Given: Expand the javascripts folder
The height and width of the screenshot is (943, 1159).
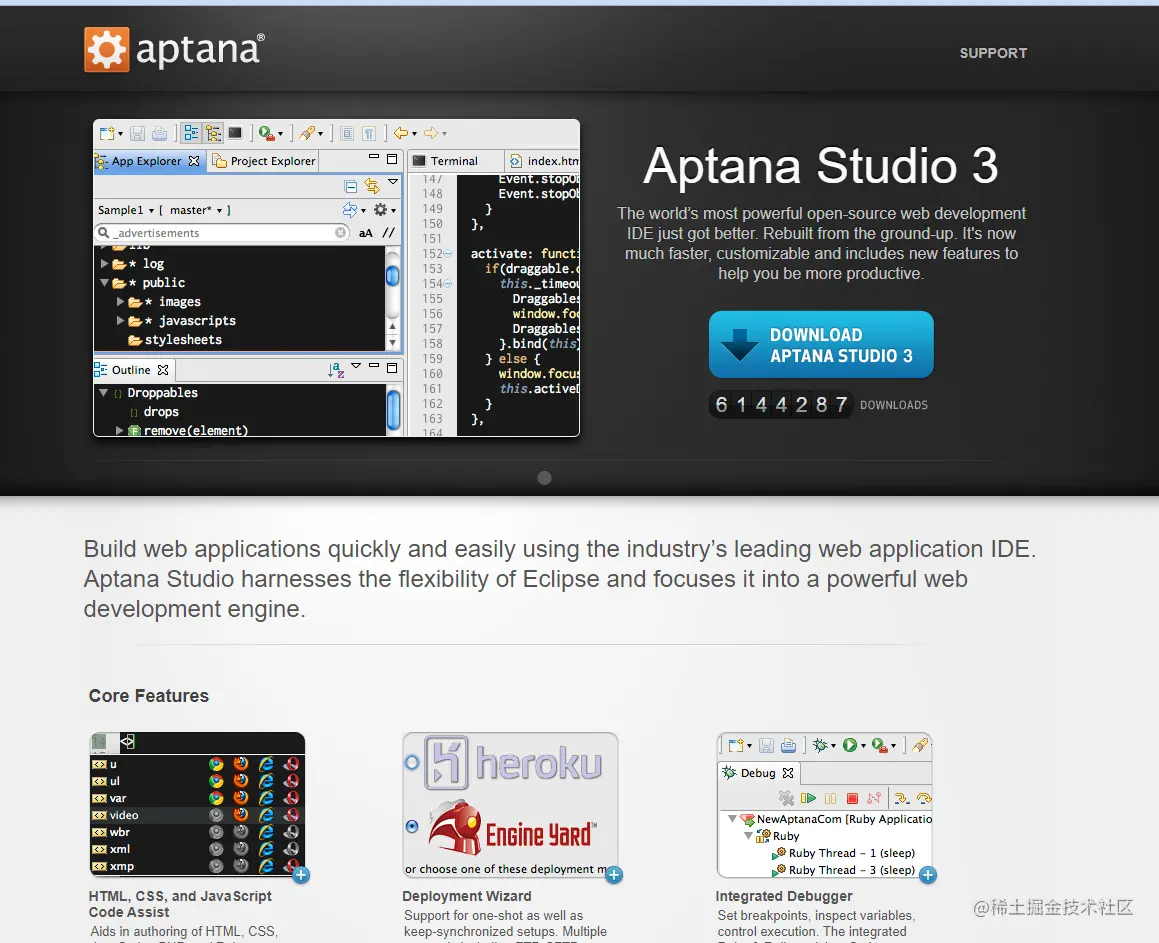Looking at the screenshot, I should (120, 321).
